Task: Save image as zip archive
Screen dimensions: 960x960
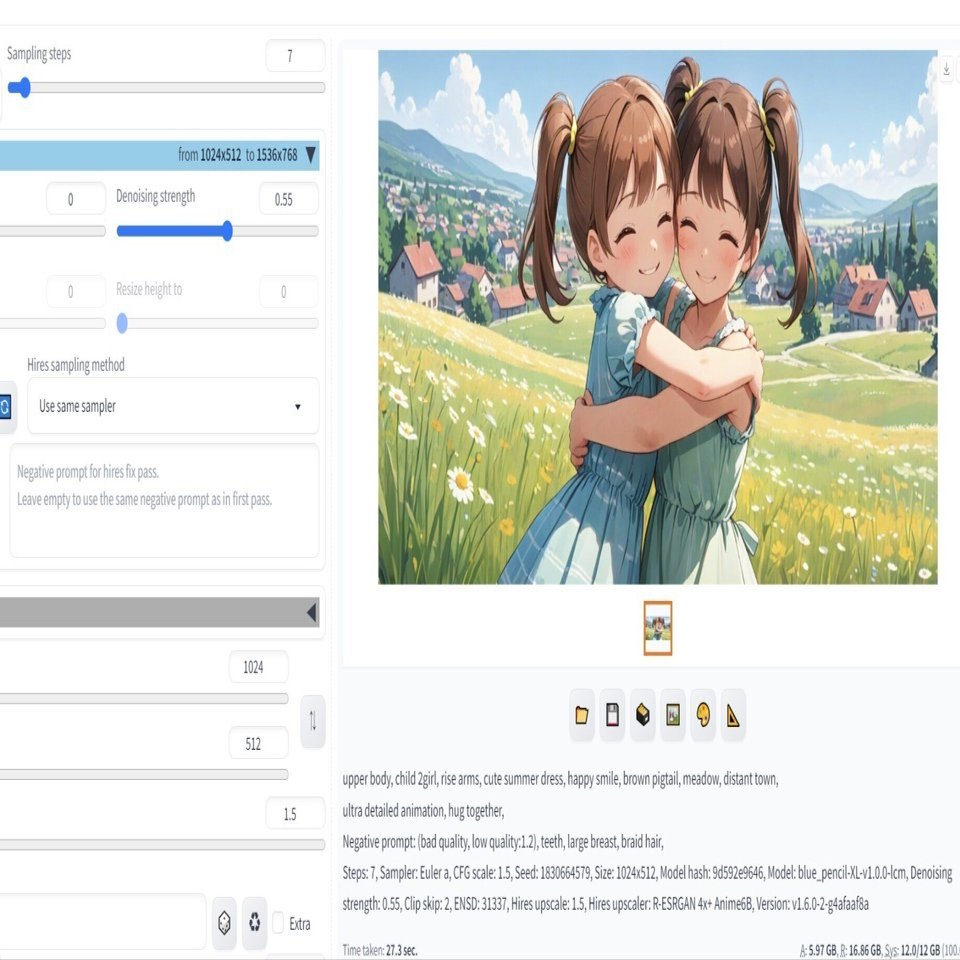Action: [642, 714]
